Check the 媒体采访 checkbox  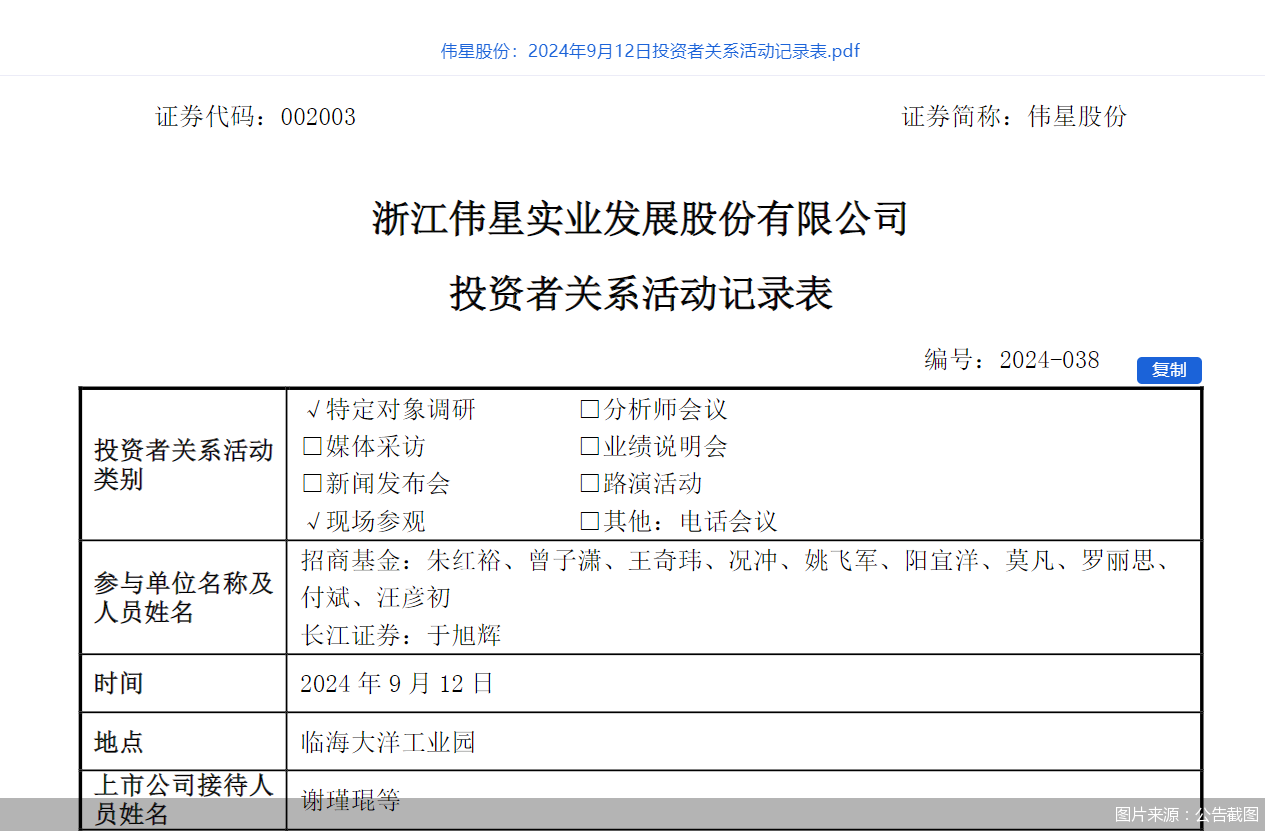[311, 445]
